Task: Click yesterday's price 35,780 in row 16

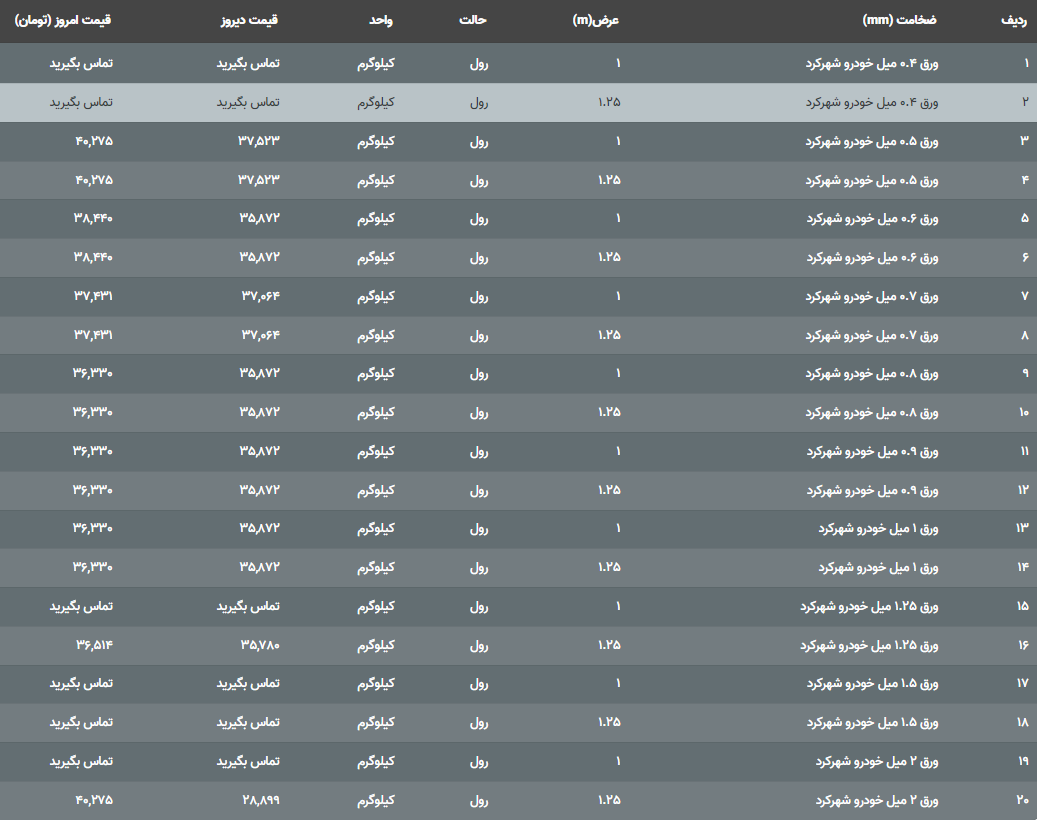Action: coord(259,645)
